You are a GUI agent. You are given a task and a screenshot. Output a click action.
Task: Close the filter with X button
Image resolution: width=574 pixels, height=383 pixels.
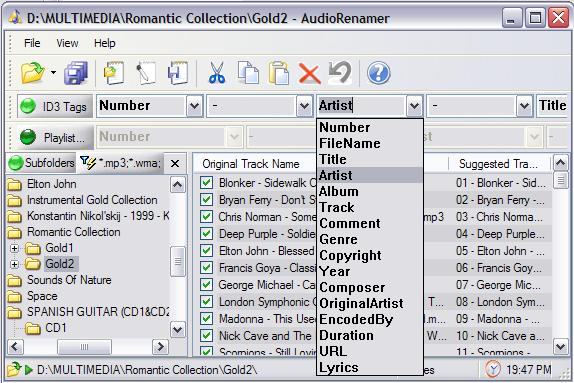coord(175,163)
